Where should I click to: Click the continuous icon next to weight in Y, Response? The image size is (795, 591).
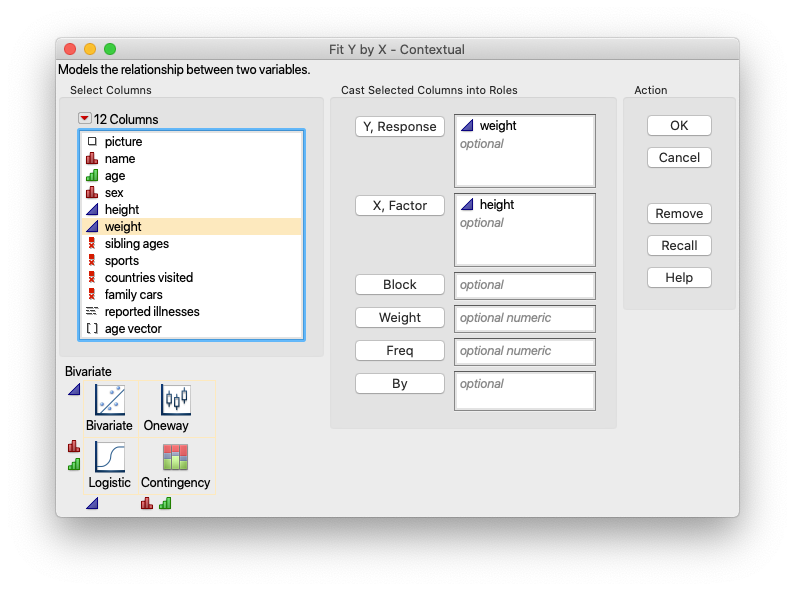[x=467, y=125]
